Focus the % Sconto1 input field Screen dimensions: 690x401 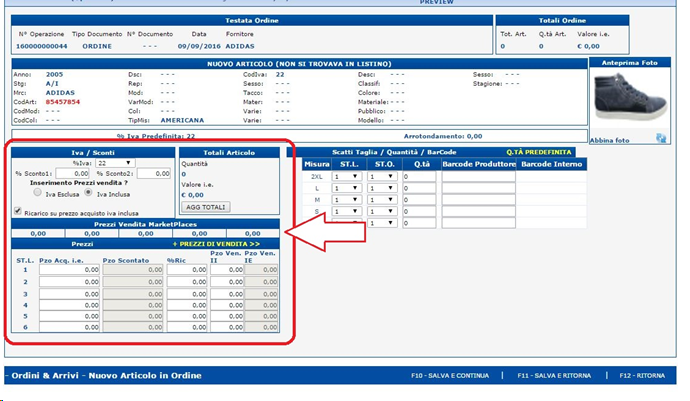click(x=73, y=173)
